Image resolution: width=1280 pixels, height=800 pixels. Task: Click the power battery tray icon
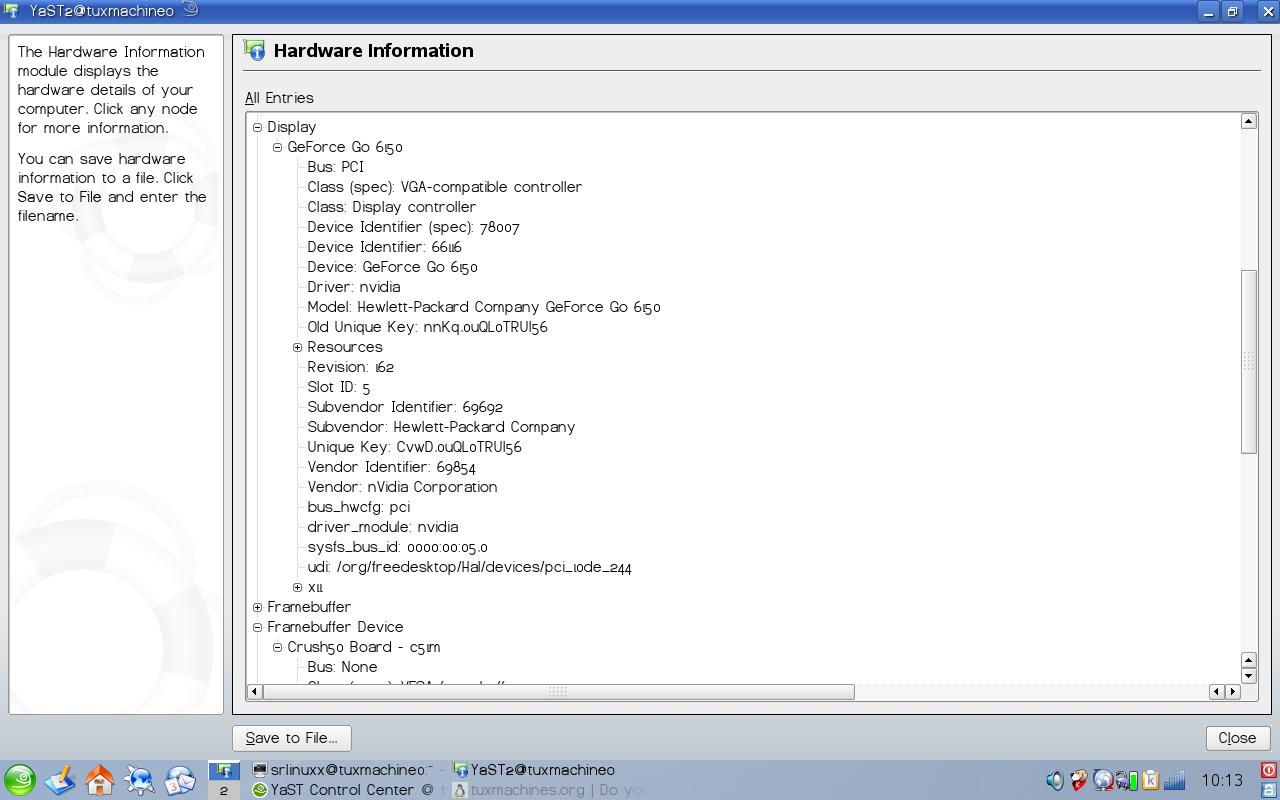(x=1126, y=780)
